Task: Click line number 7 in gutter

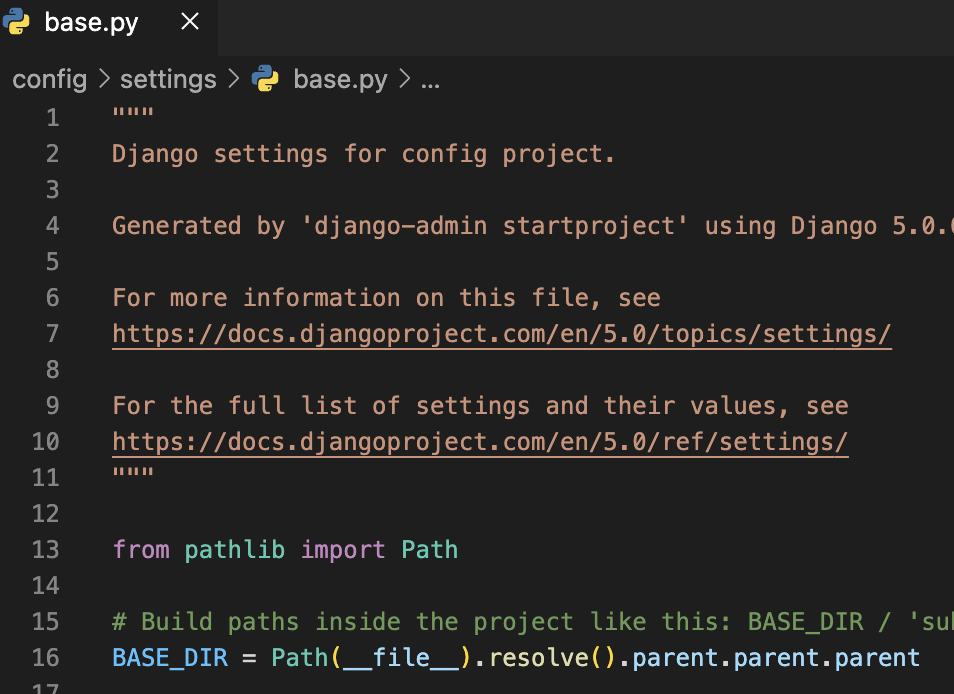Action: pos(53,334)
